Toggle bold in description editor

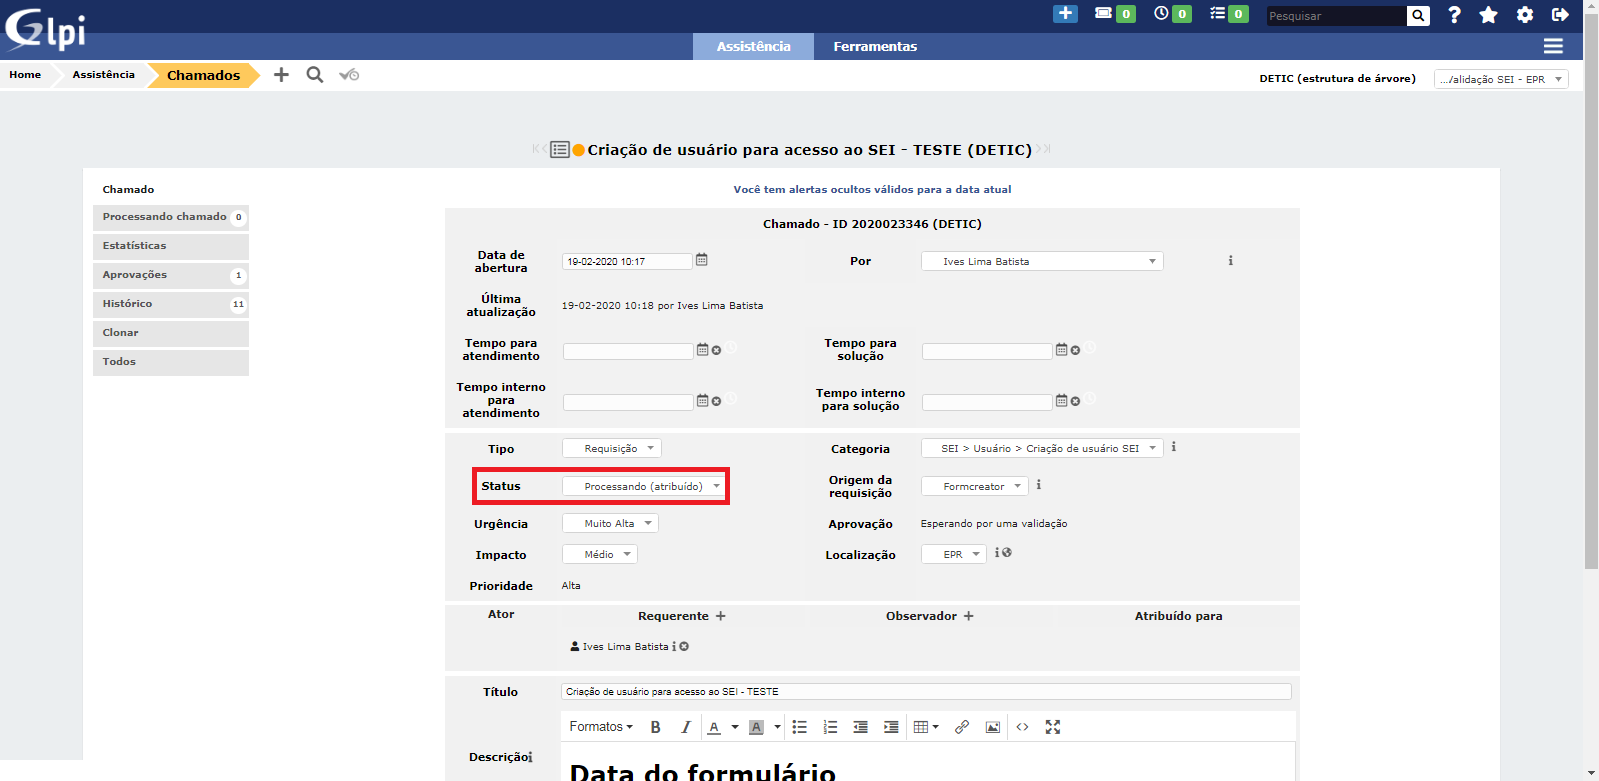click(x=656, y=727)
